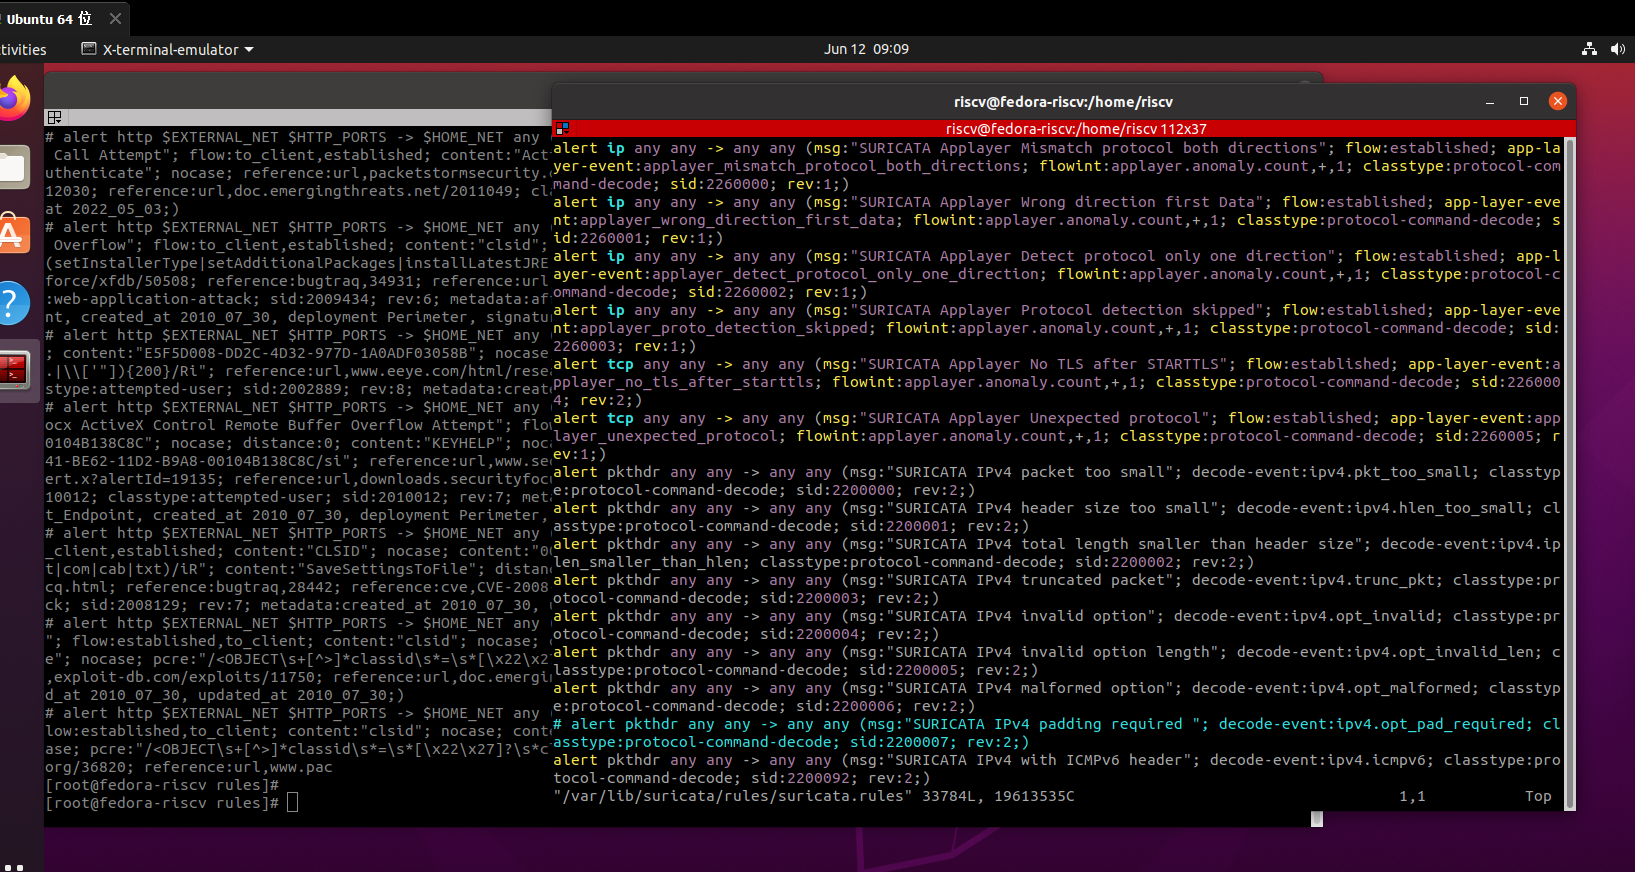
Task: Open the X-terminal-emulator app menu
Action: pyautogui.click(x=168, y=49)
